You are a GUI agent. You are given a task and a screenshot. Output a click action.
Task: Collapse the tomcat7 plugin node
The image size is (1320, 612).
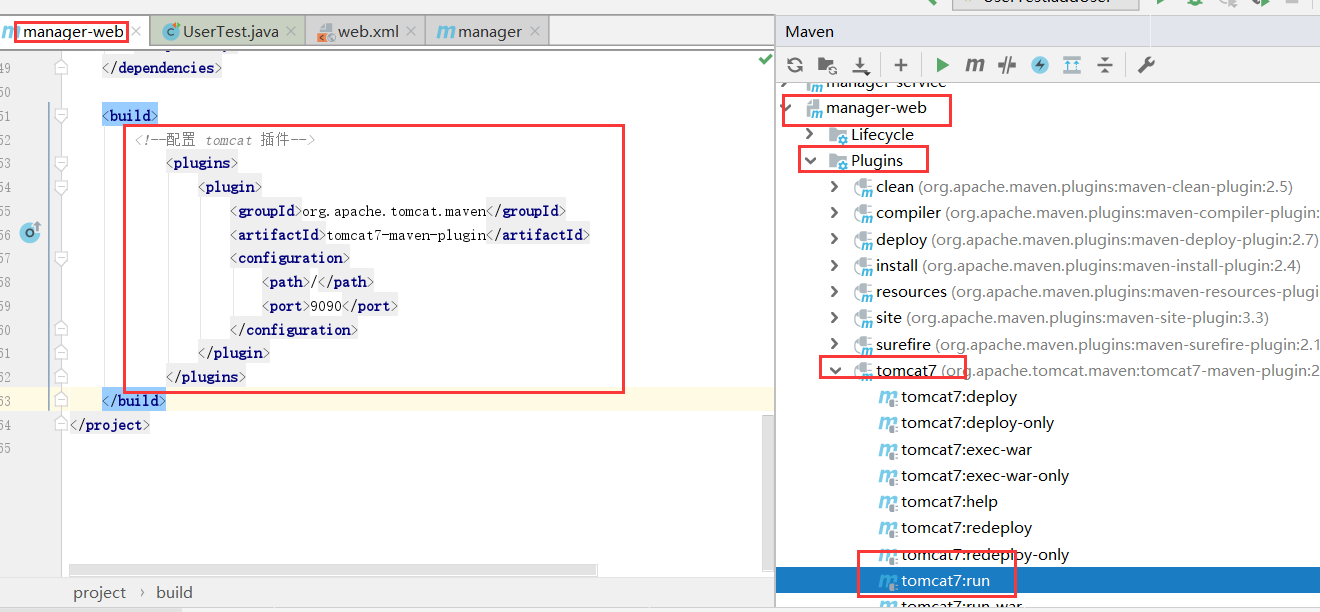tap(835, 370)
